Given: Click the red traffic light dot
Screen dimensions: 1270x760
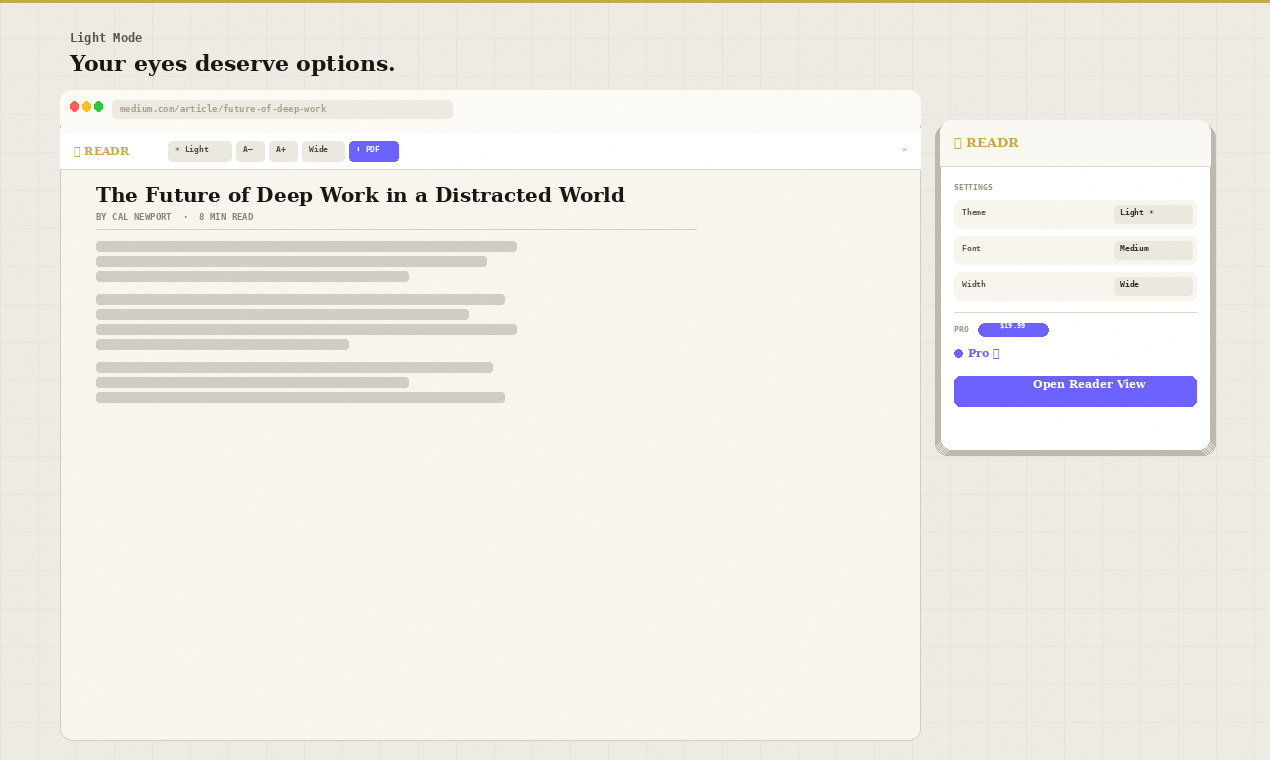Looking at the screenshot, I should point(74,105).
